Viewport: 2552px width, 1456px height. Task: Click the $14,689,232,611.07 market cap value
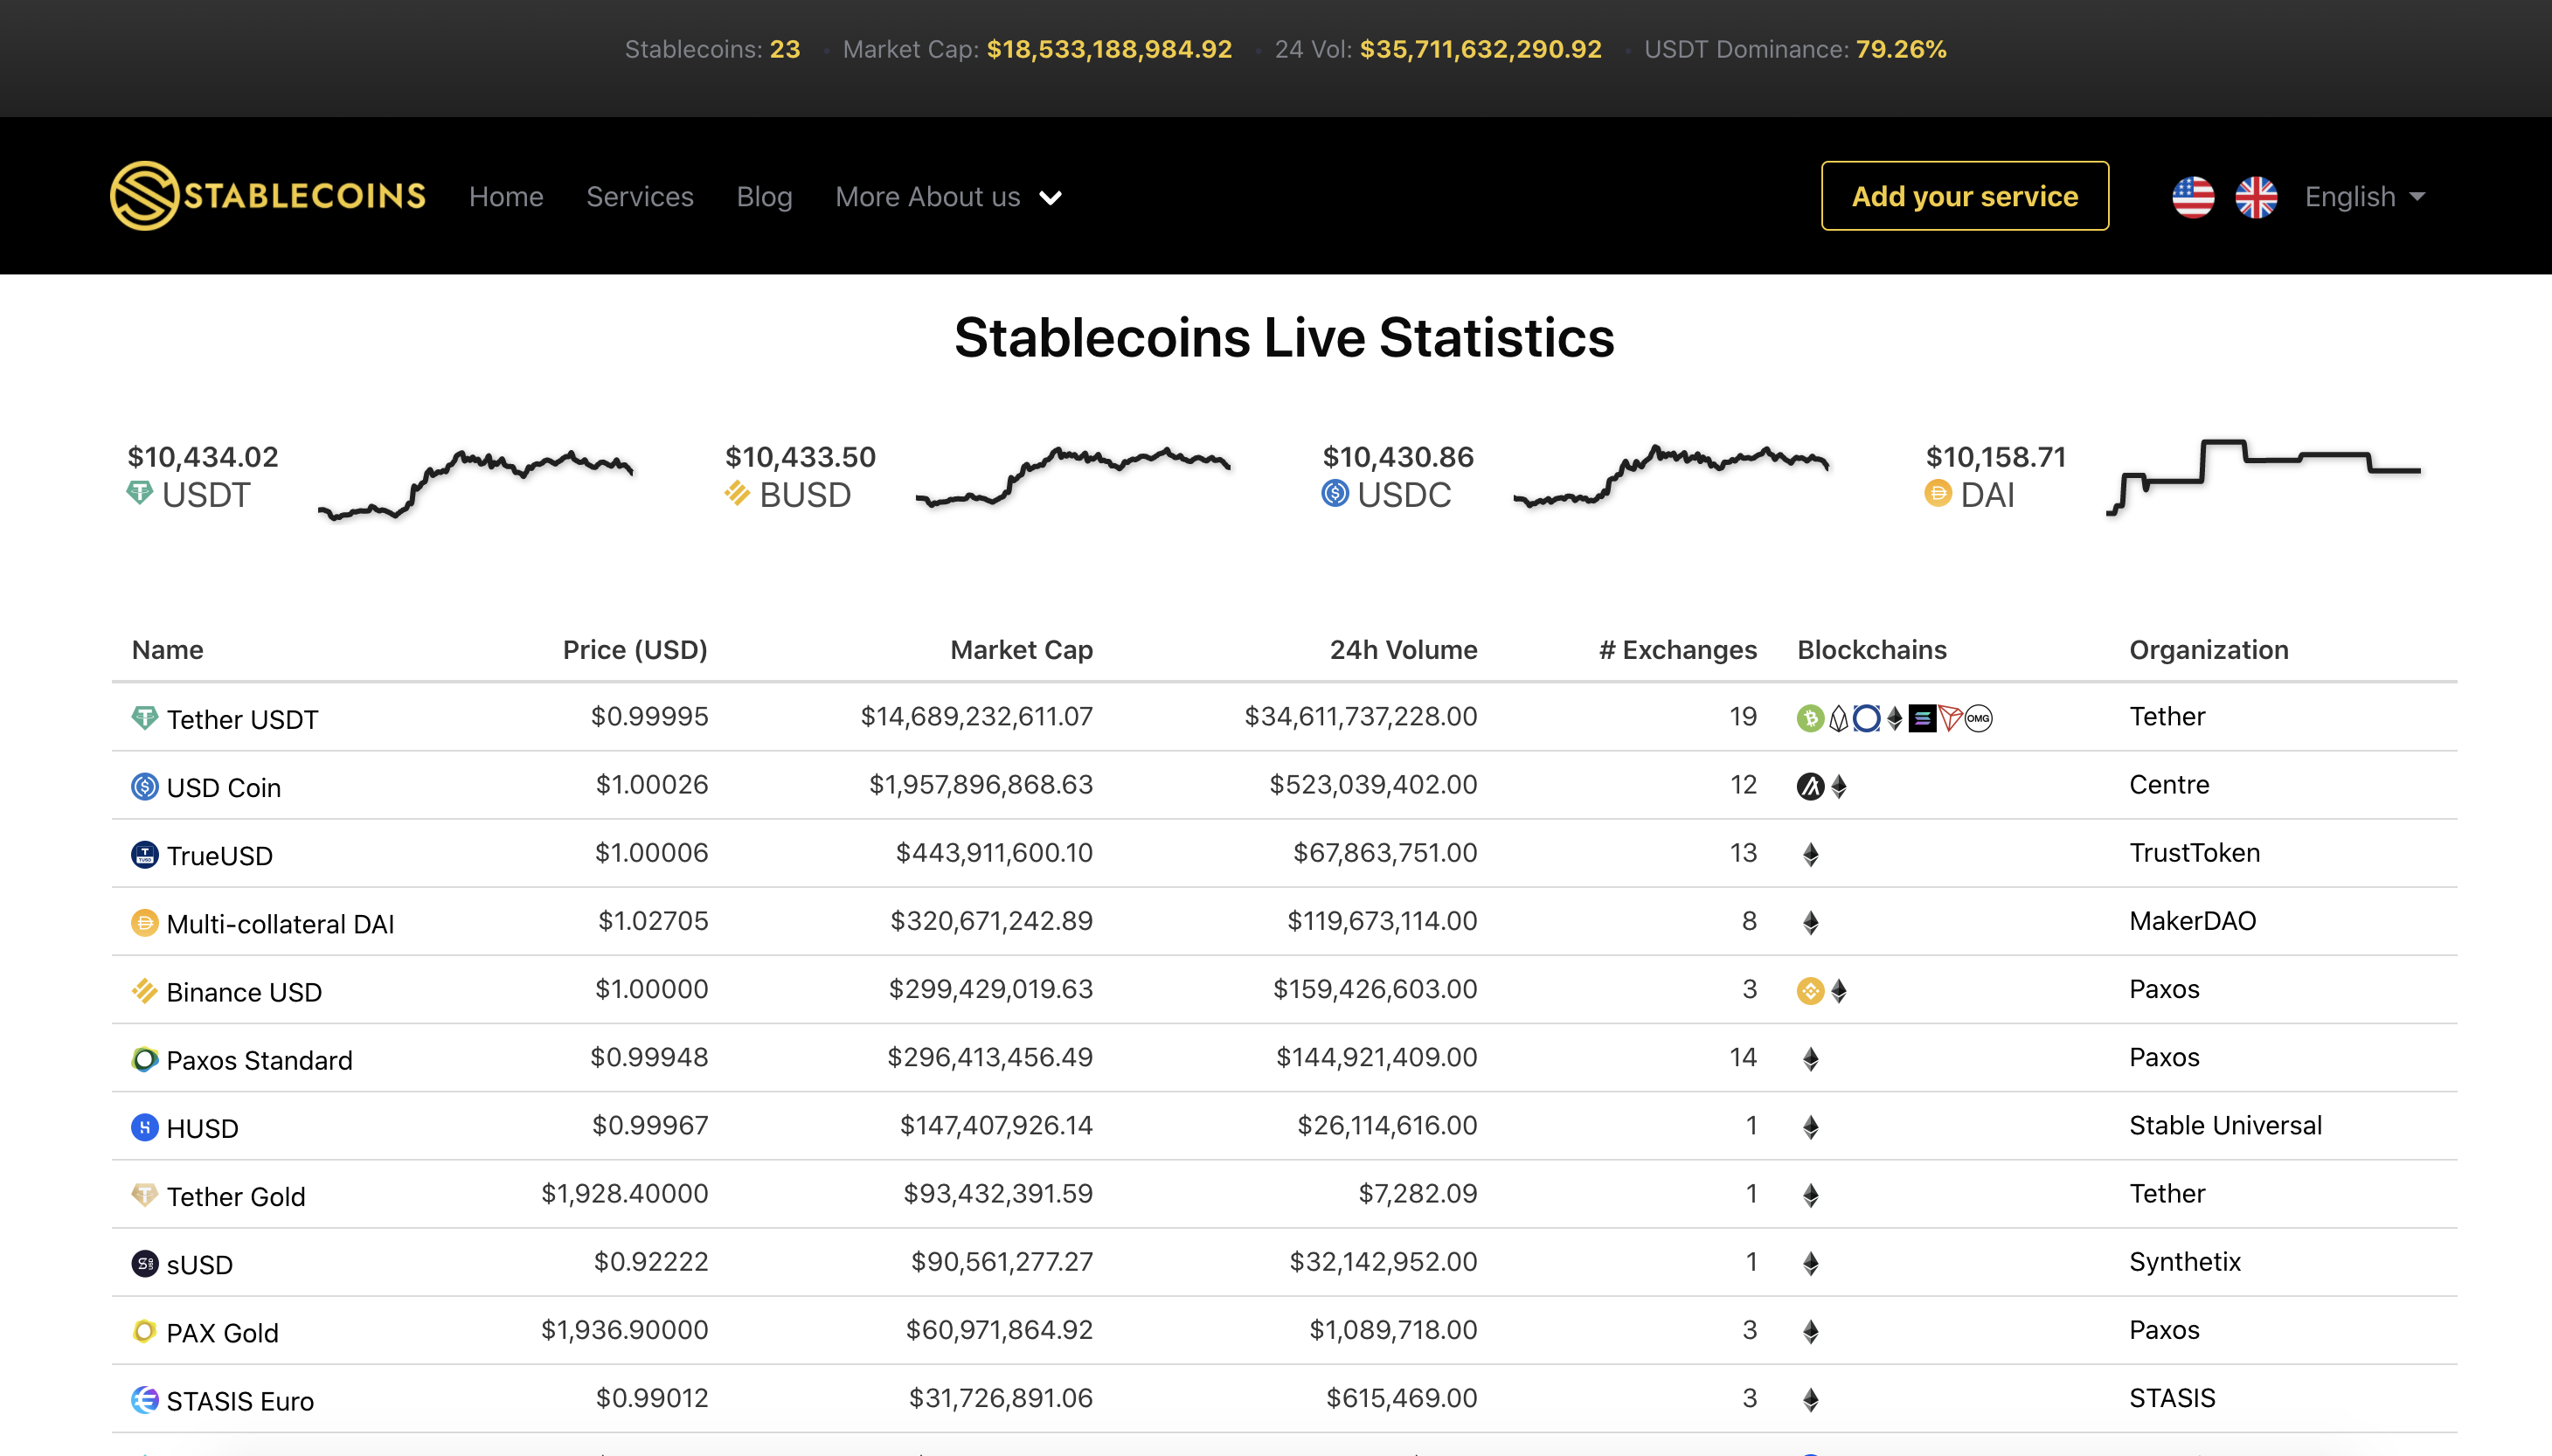976,717
